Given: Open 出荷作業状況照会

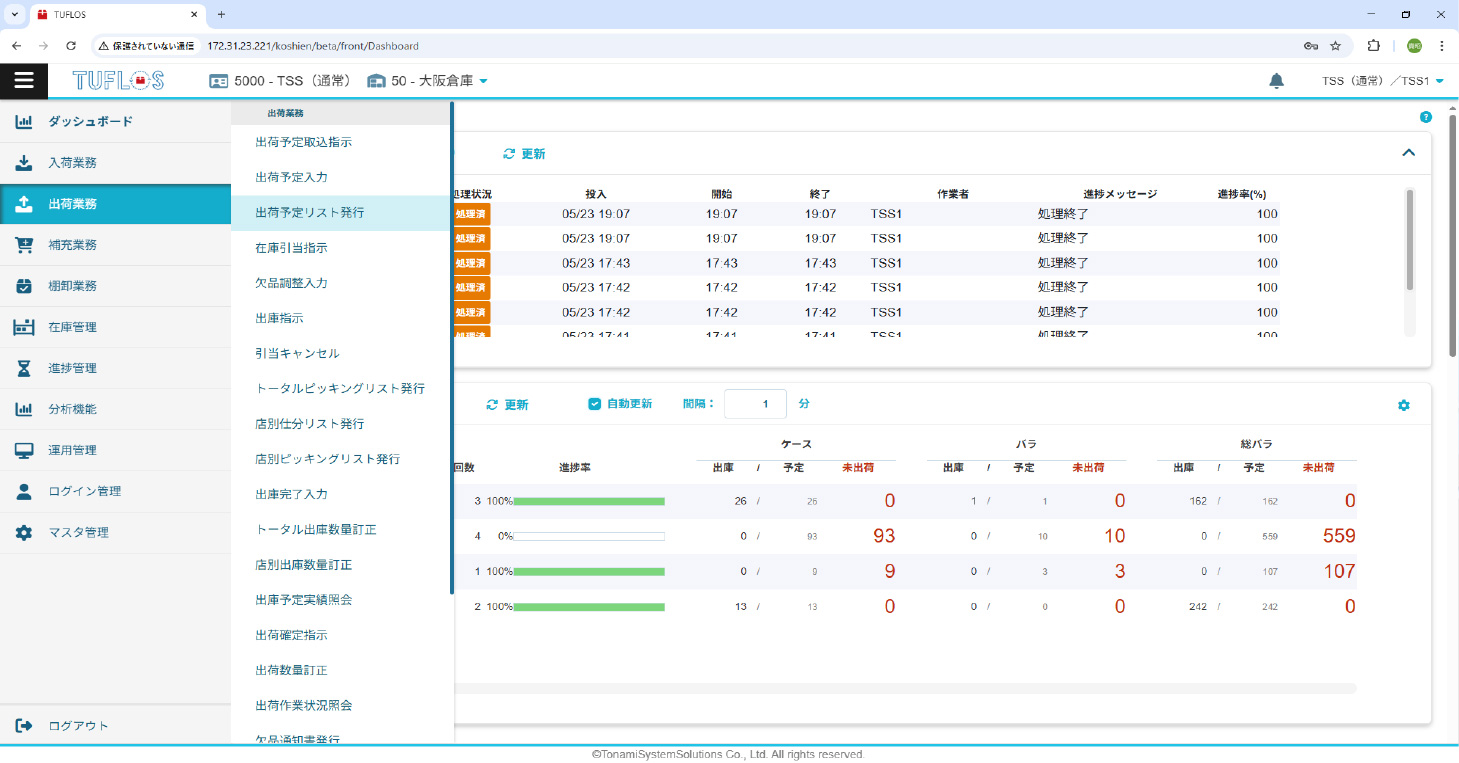Looking at the screenshot, I should [x=304, y=705].
